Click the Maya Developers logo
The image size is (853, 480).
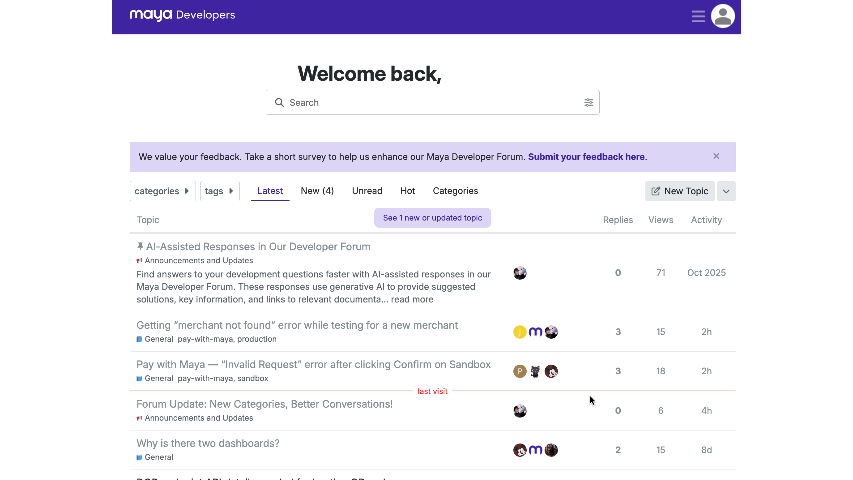coord(182,15)
